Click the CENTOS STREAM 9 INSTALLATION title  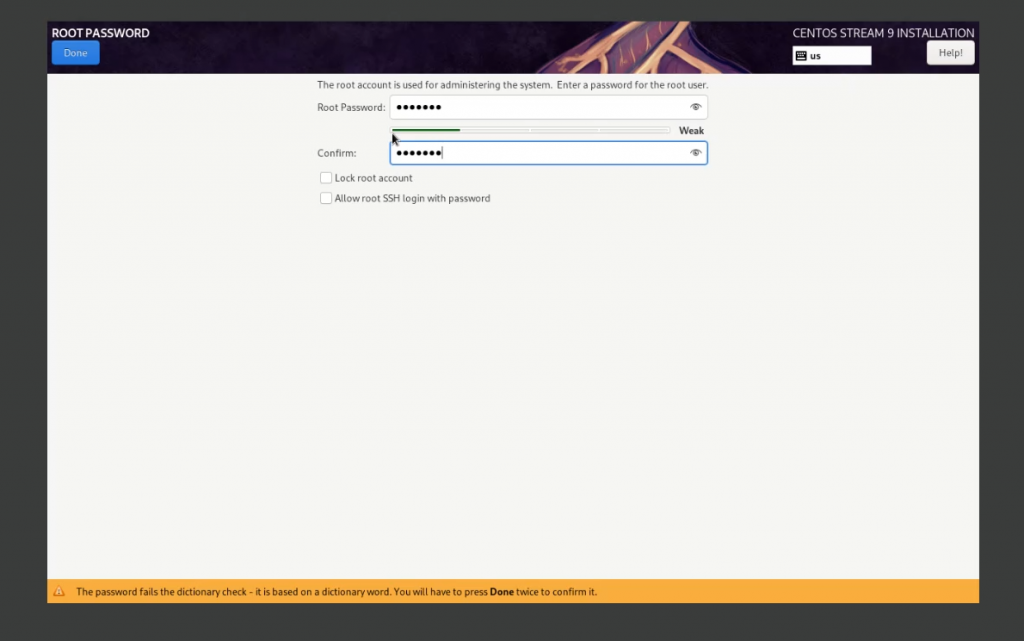883,33
